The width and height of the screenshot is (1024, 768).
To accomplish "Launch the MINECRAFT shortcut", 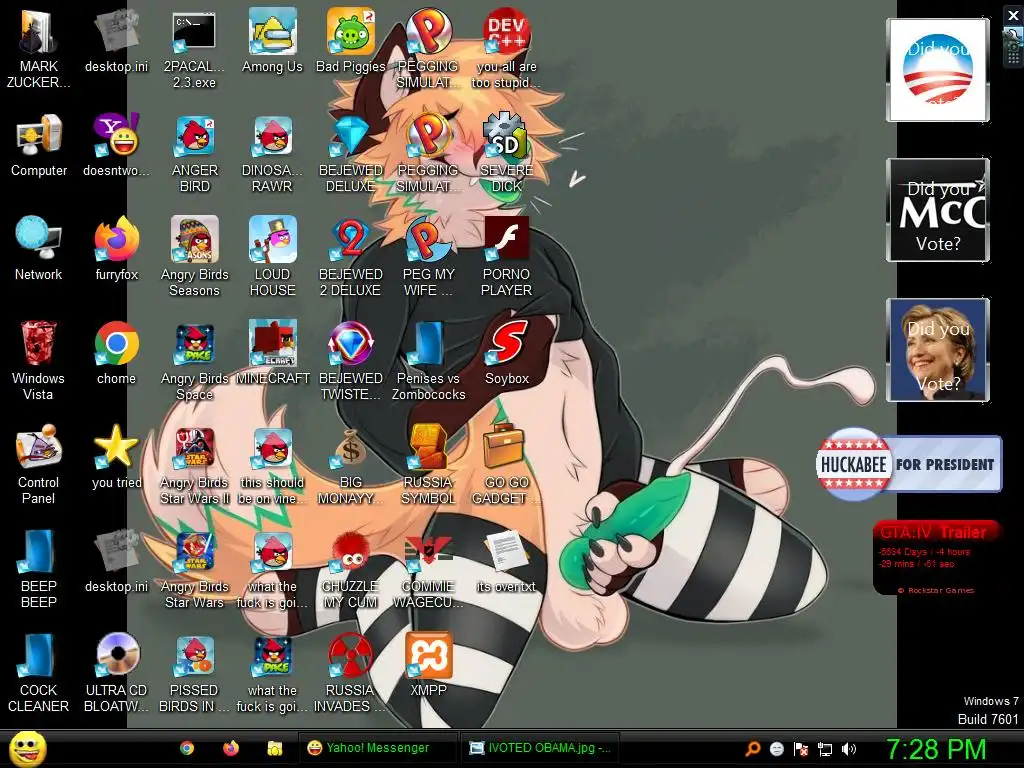I will point(272,353).
